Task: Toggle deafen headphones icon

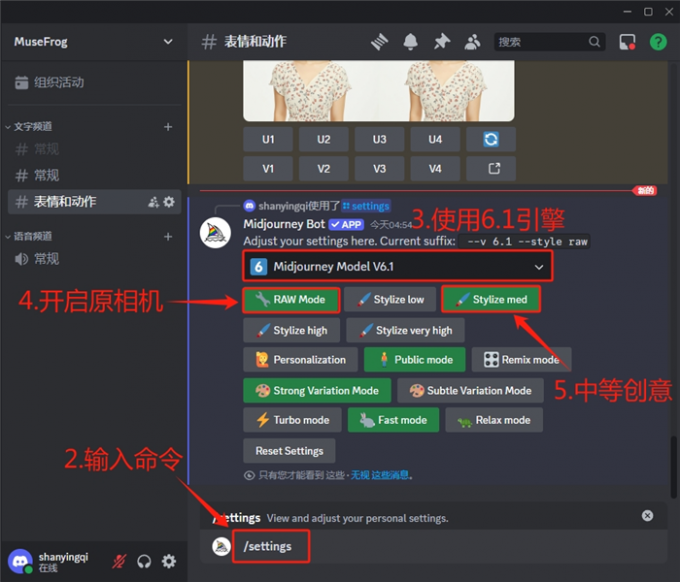Action: click(x=144, y=561)
